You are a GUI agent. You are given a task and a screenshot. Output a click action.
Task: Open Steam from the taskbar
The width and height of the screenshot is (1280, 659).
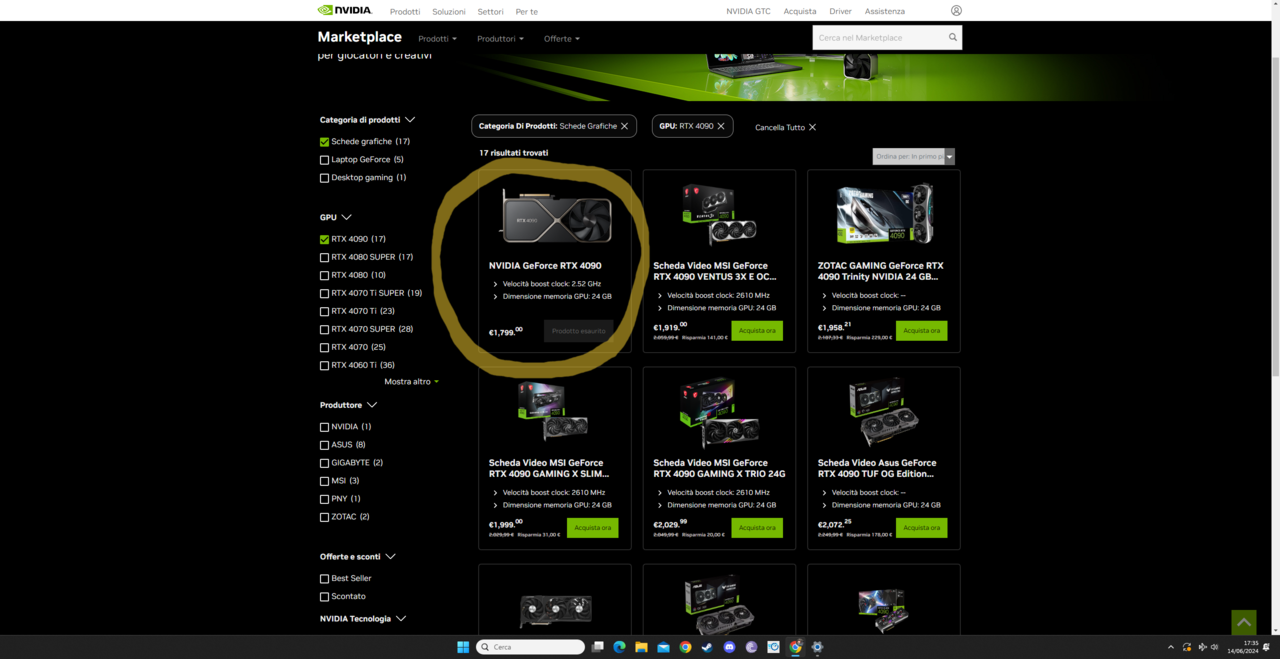point(707,647)
